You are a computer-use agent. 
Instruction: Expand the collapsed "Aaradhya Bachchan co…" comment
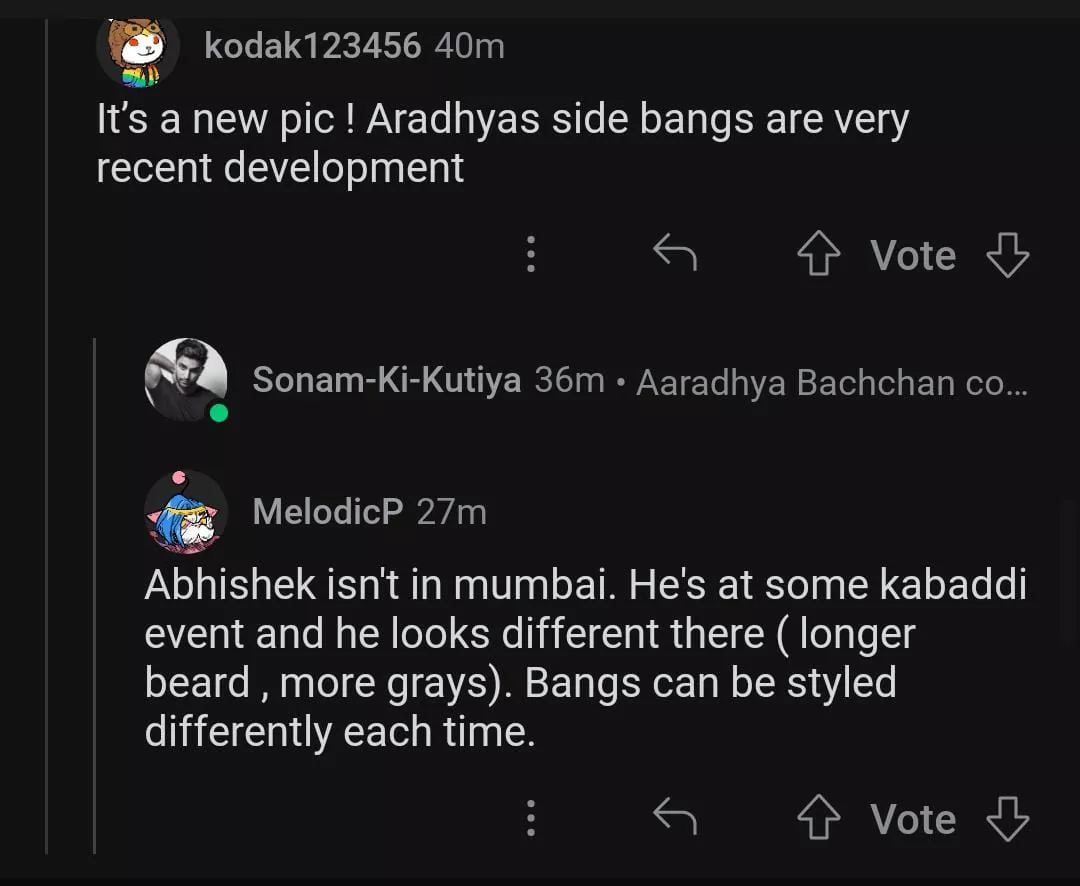[x=830, y=382]
